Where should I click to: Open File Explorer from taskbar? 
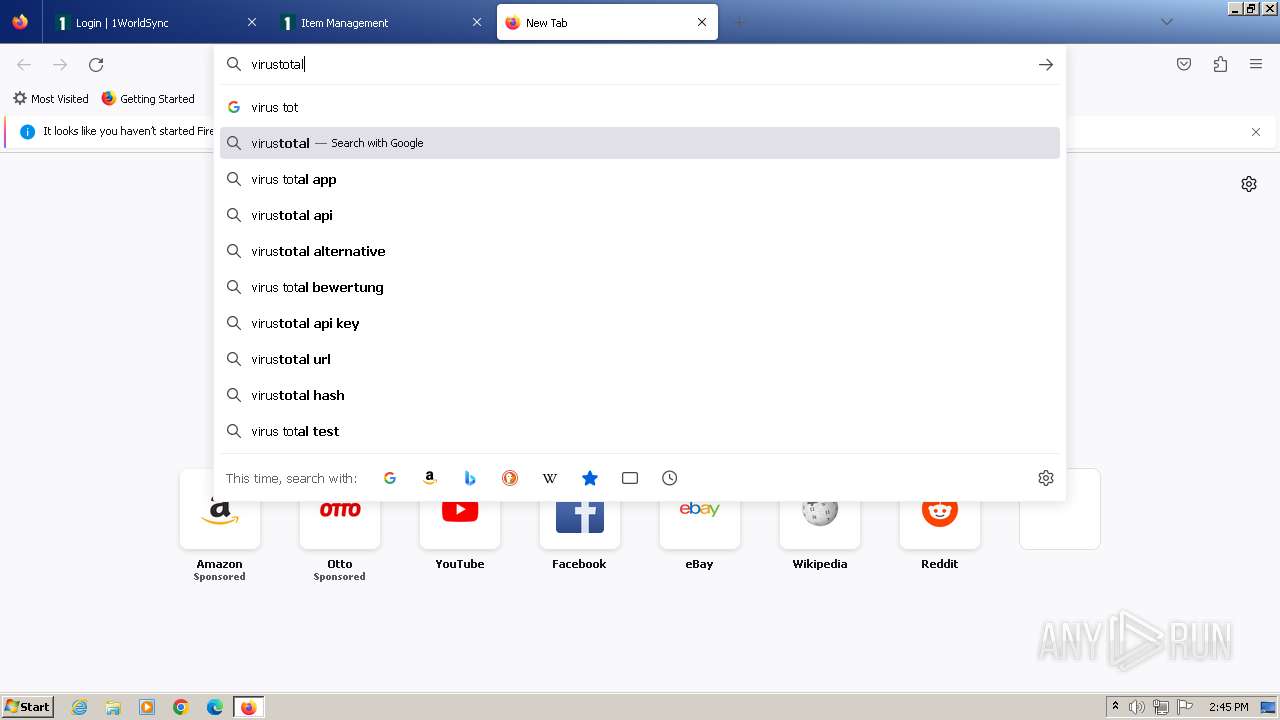click(x=113, y=707)
